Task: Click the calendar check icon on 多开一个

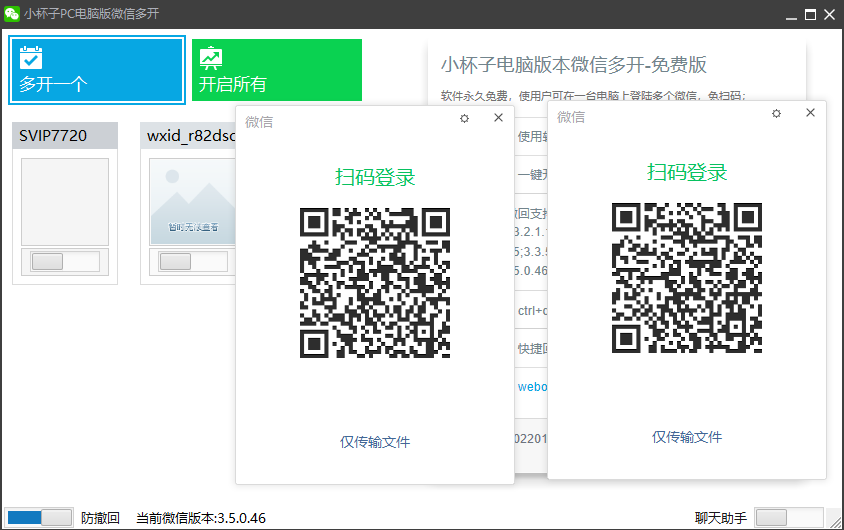Action: 31,58
